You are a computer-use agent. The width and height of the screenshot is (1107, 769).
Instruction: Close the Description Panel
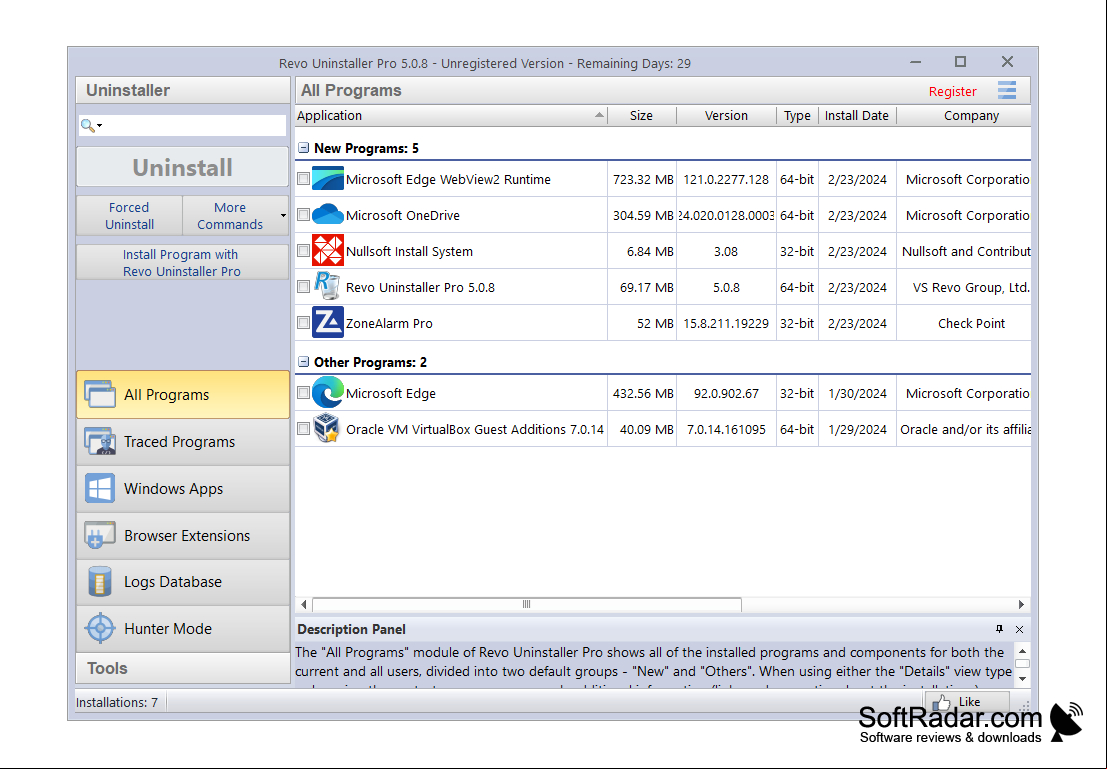(1019, 628)
